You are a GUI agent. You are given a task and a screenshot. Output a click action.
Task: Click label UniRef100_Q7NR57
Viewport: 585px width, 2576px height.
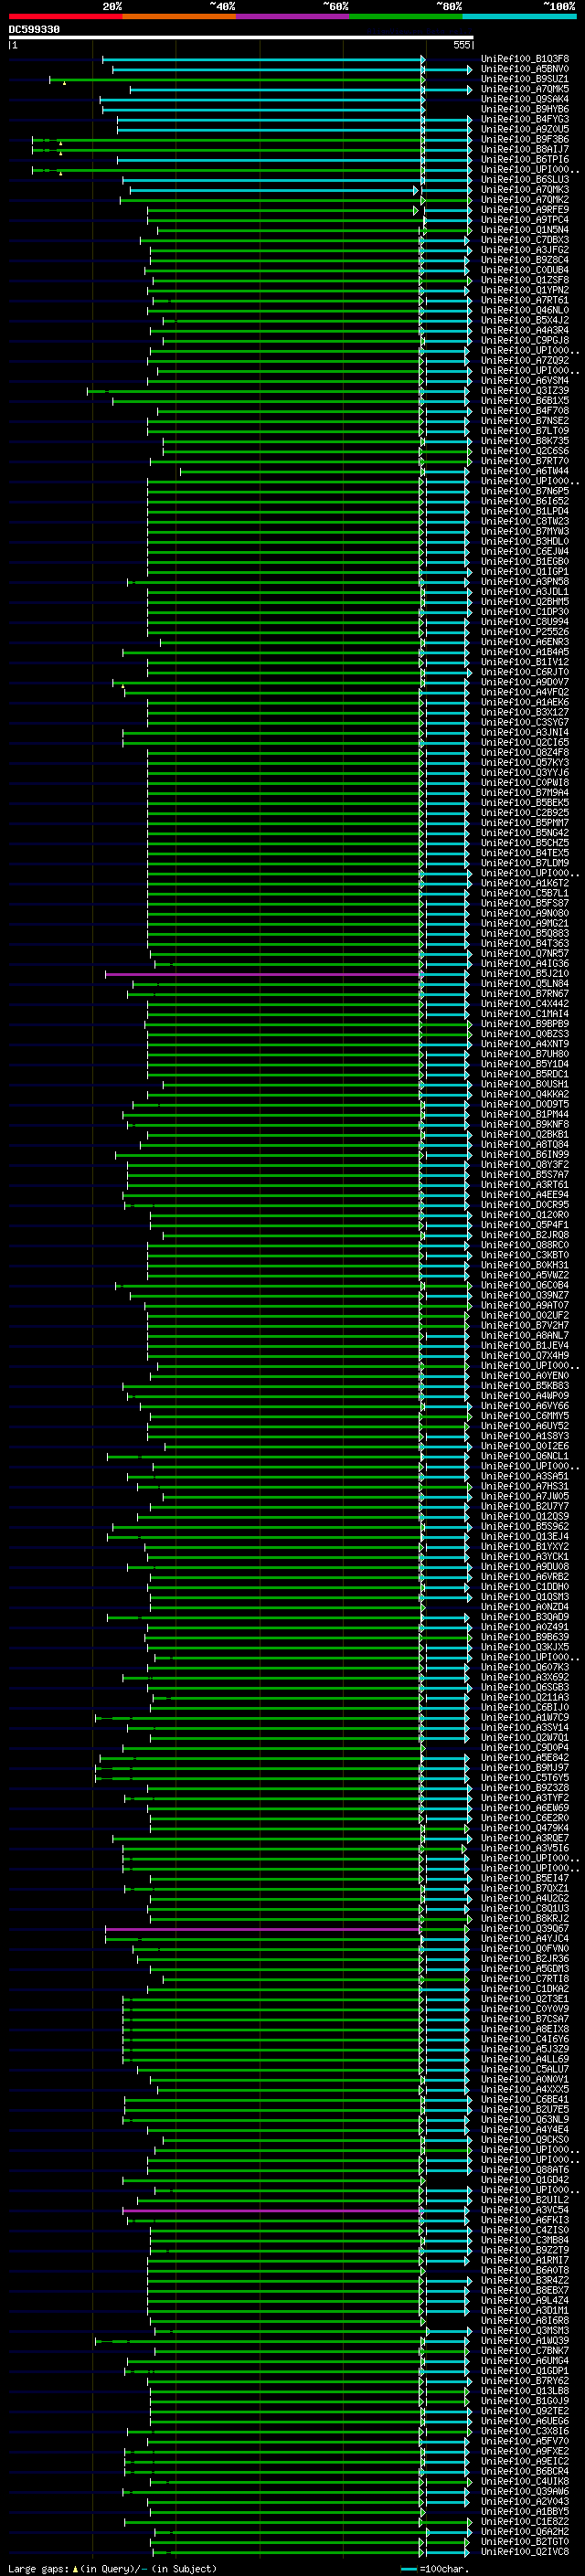pos(524,954)
